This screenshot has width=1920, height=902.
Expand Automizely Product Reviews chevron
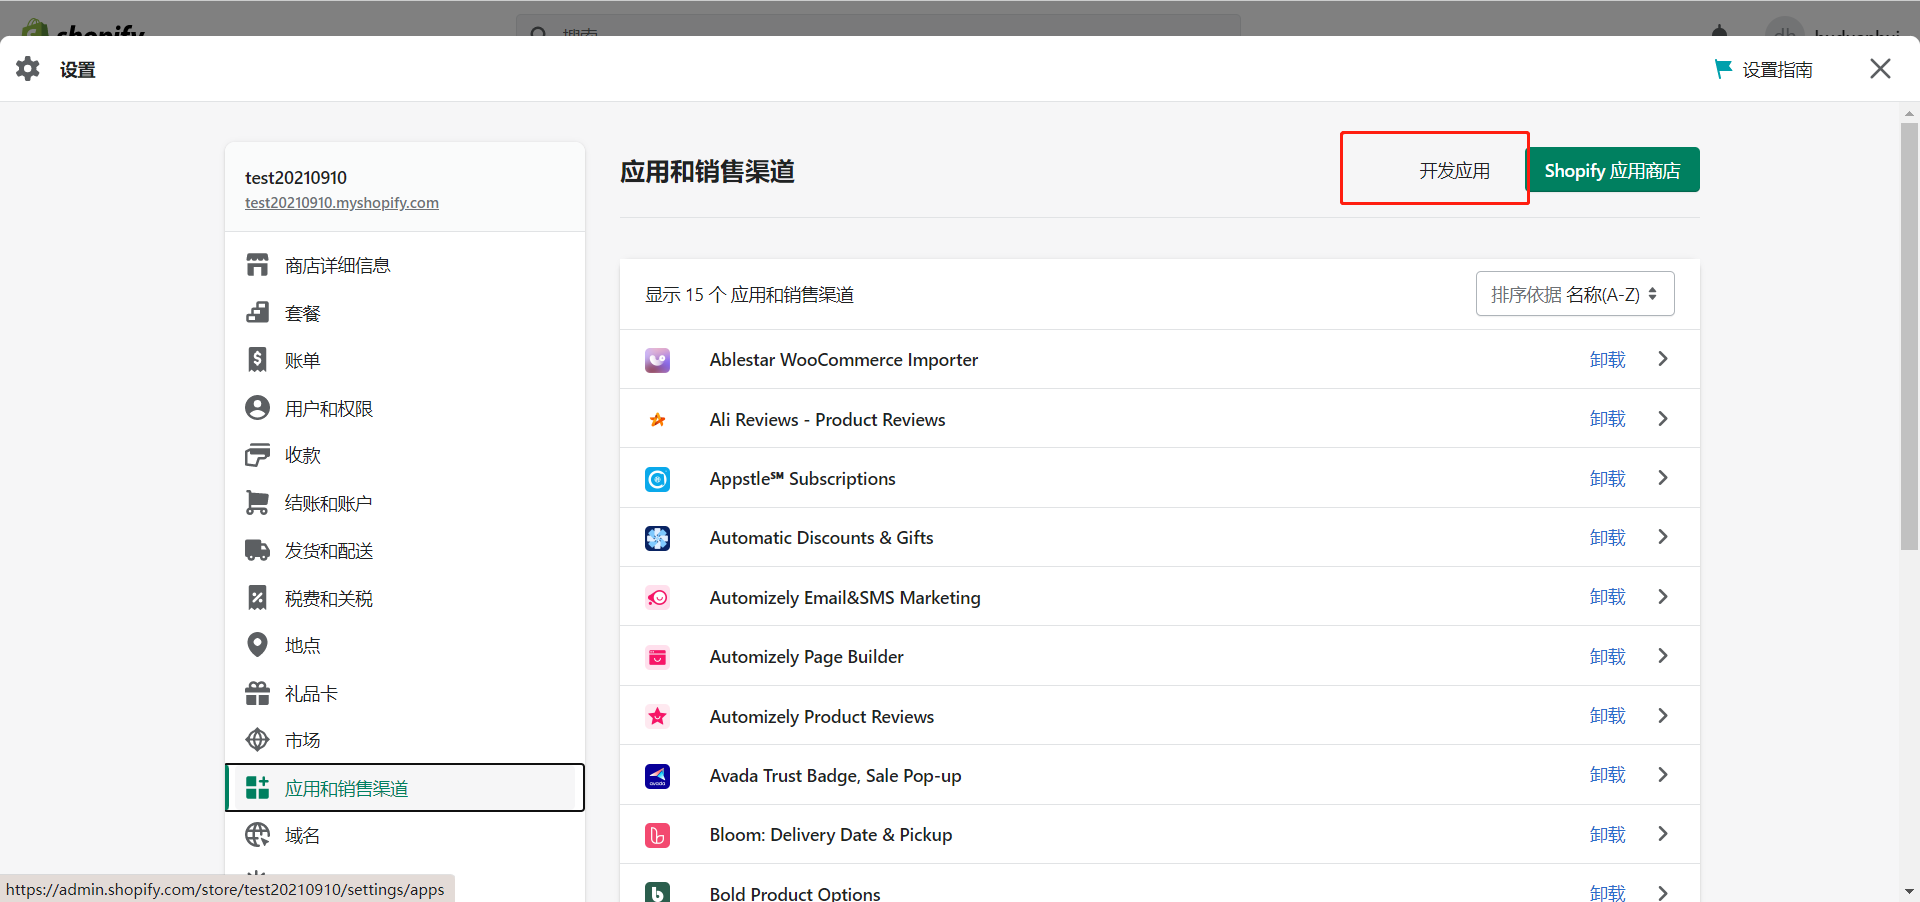1663,715
